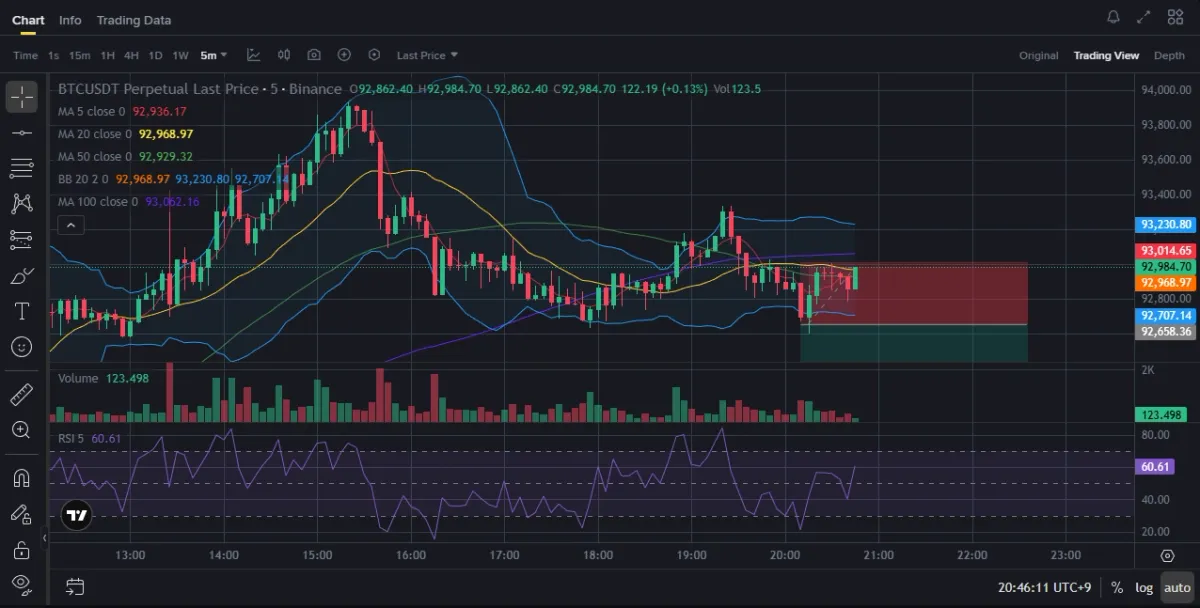Toggle magnet mode for drawings
Viewport: 1200px width, 608px height.
point(22,478)
